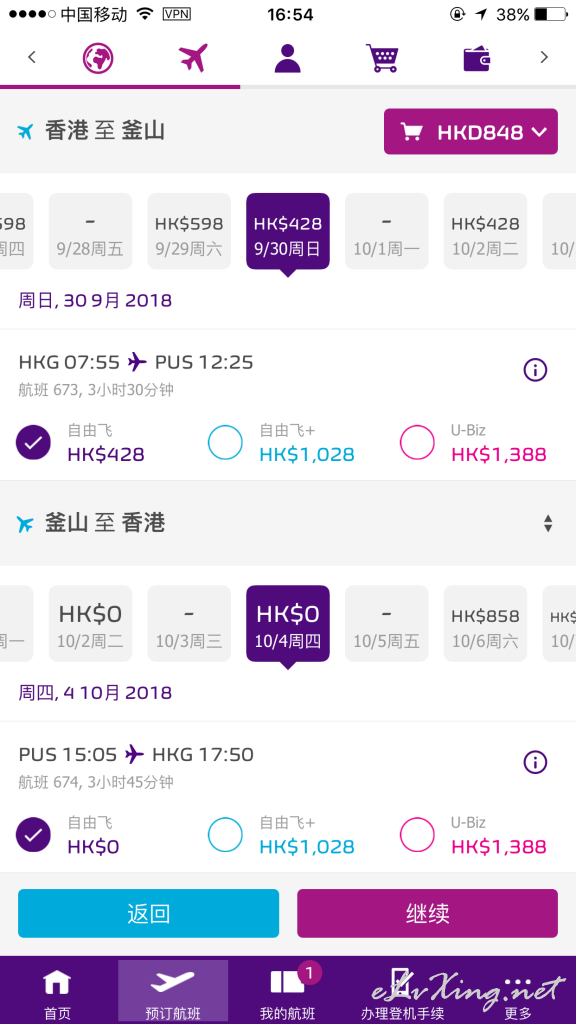
Task: Show info for flight 673
Action: pyautogui.click(x=535, y=370)
